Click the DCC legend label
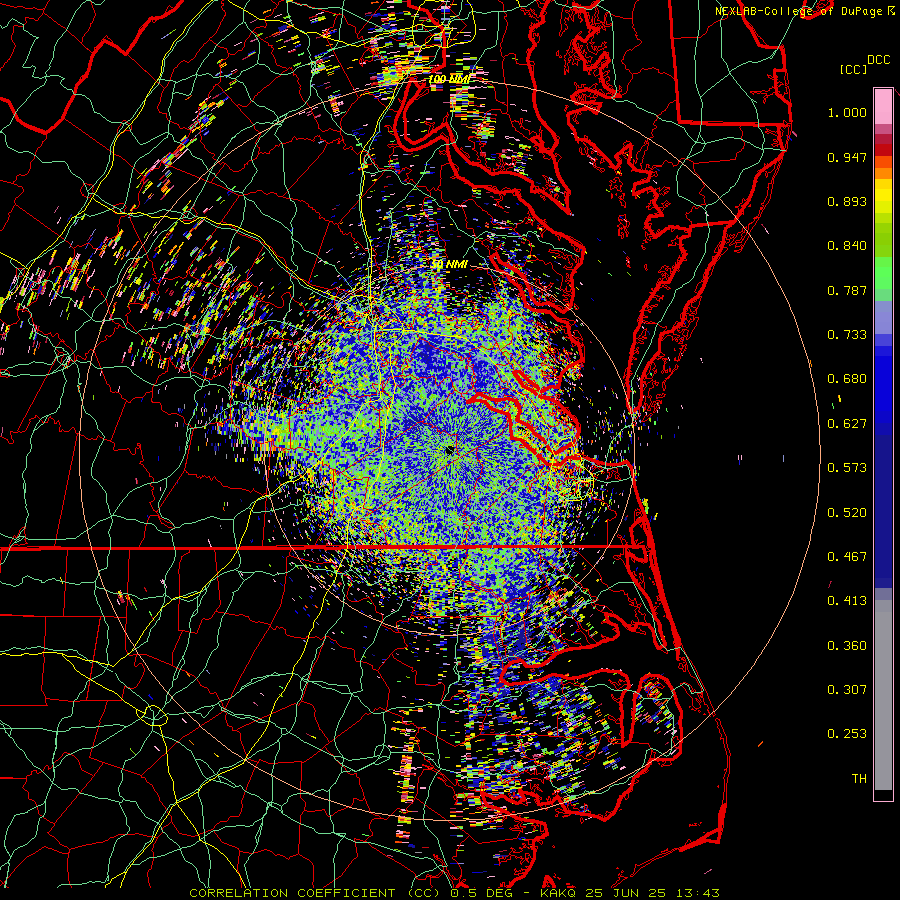The height and width of the screenshot is (900, 900). [x=878, y=59]
